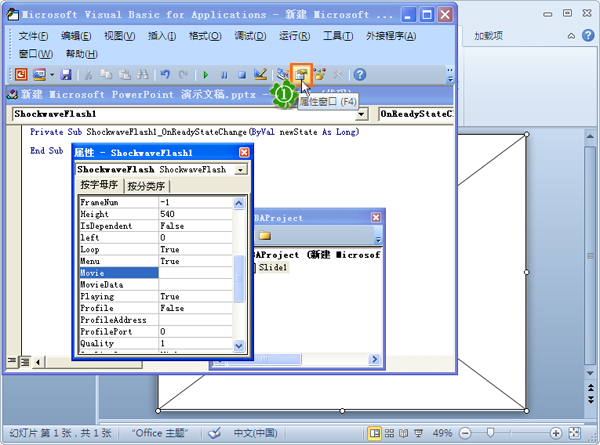Open the 调试(D) menu
Screen dimensions: 600x445
[x=250, y=36]
